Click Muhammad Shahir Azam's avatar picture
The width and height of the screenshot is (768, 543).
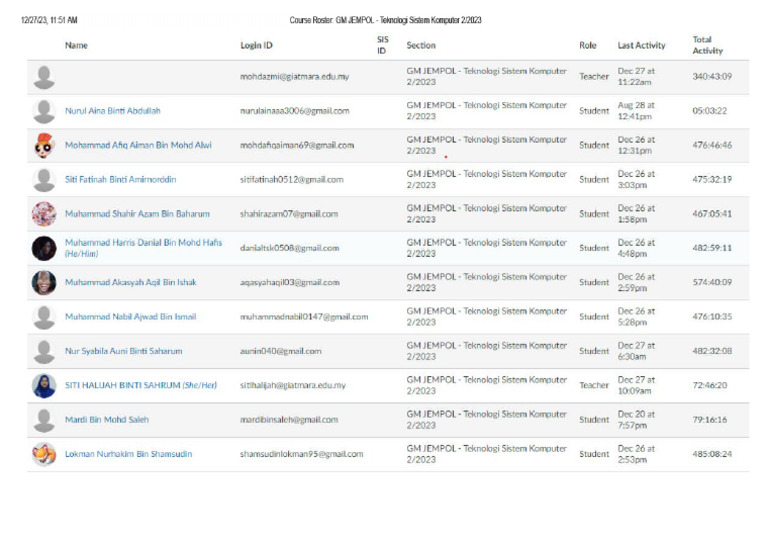point(44,214)
